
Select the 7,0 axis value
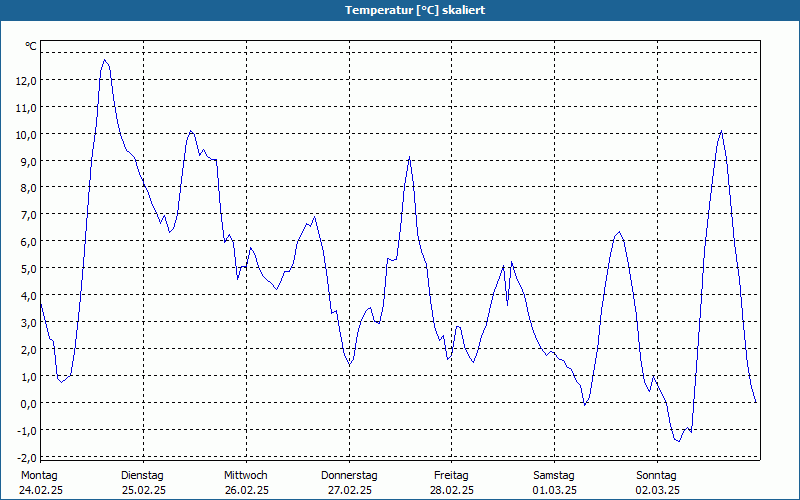pyautogui.click(x=28, y=215)
